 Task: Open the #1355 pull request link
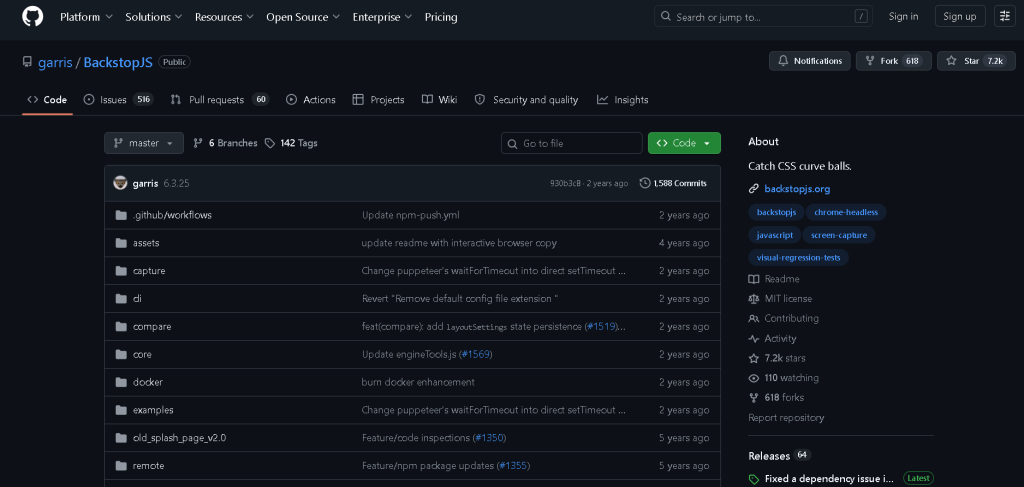click(x=513, y=465)
